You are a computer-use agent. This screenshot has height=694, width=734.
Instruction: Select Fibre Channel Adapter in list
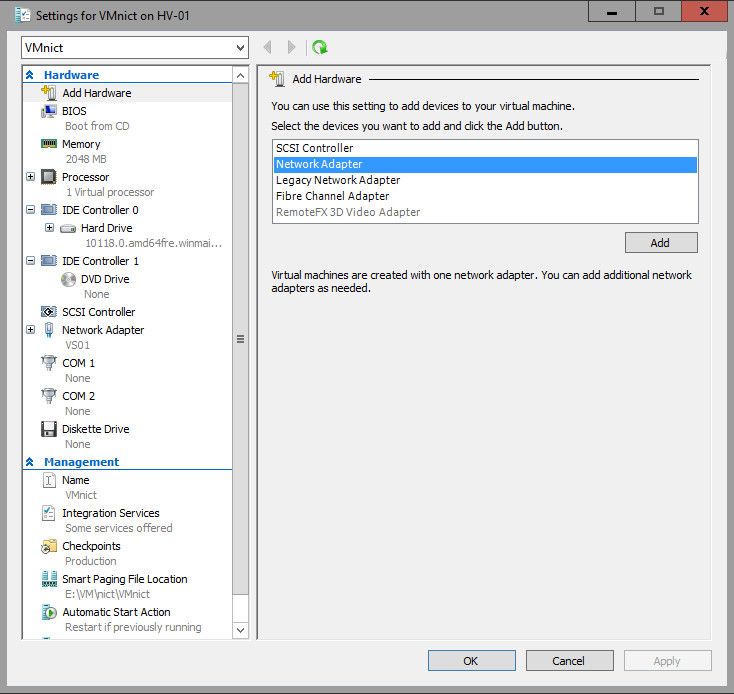pos(485,196)
